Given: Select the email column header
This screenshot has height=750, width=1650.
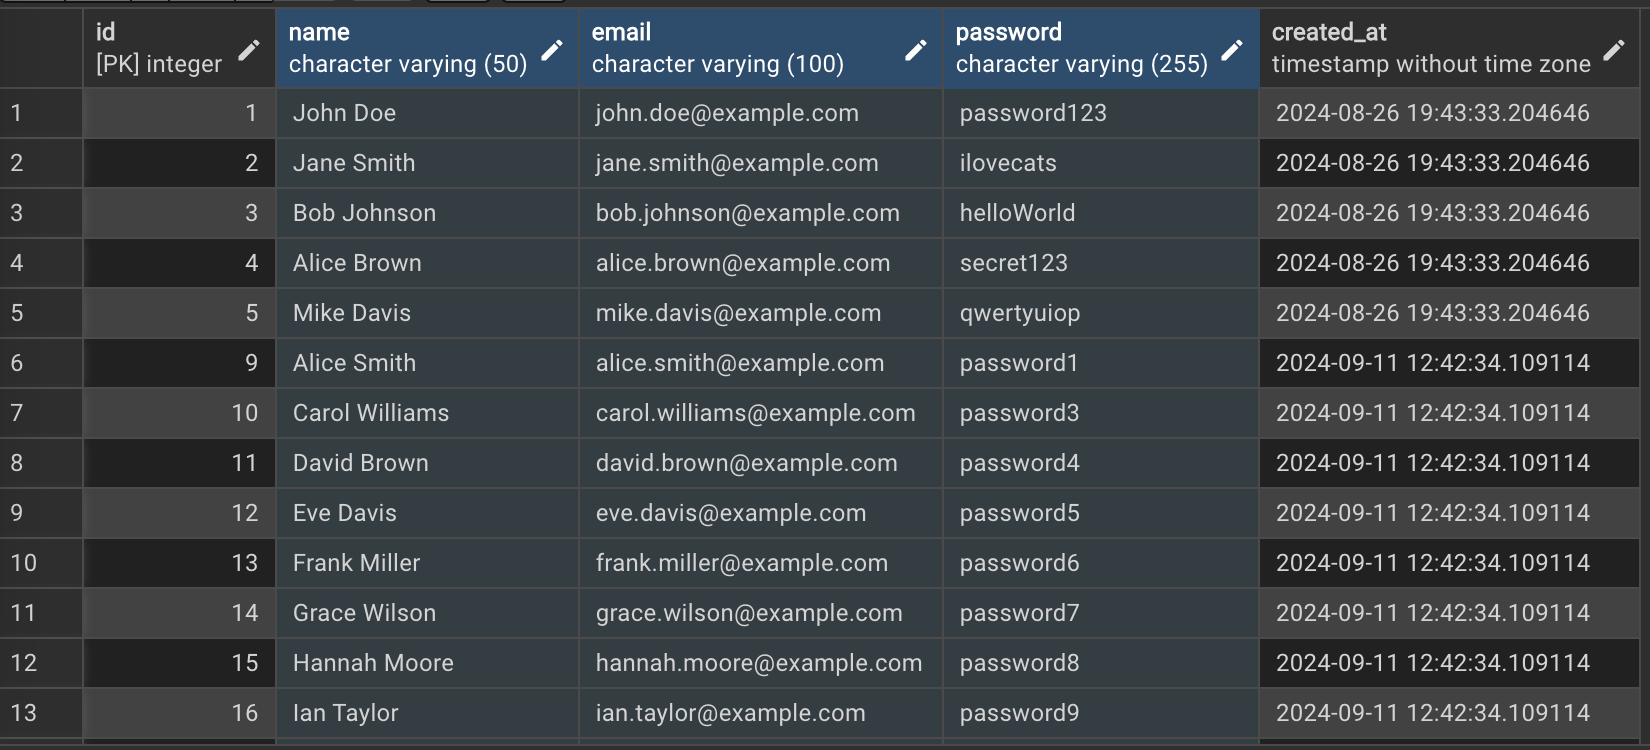Looking at the screenshot, I should pyautogui.click(x=740, y=48).
